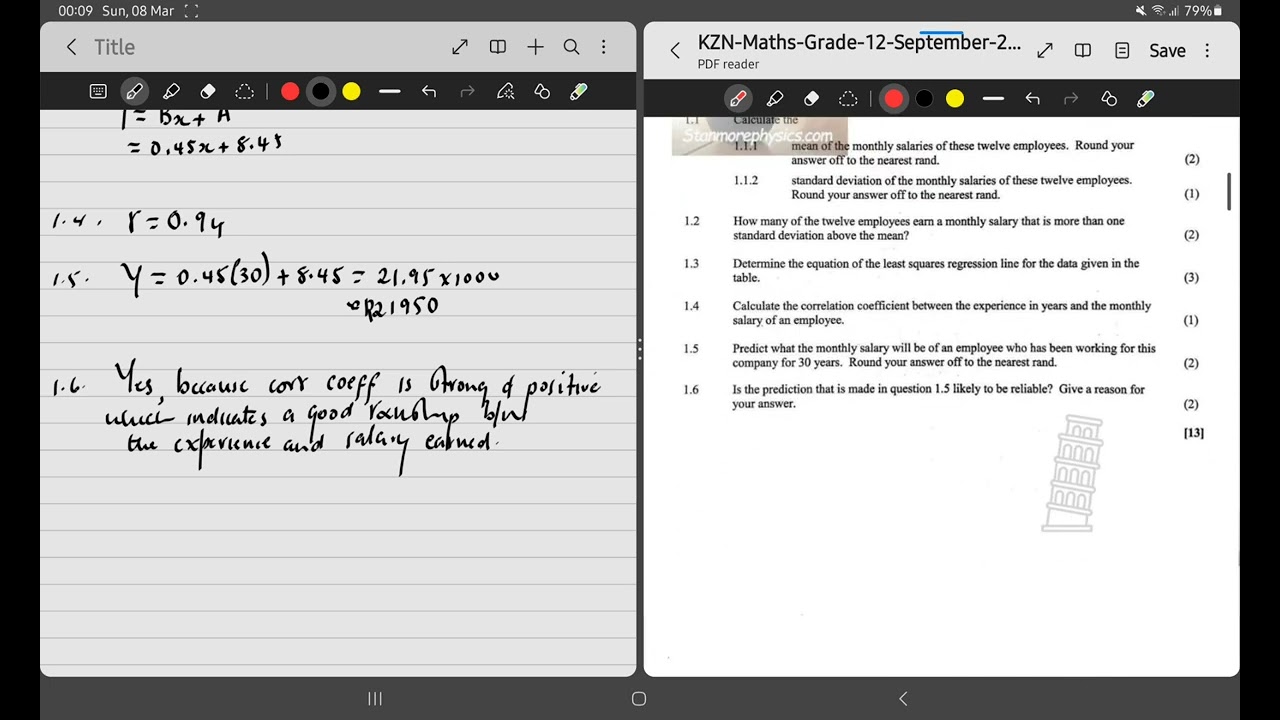Pick red color in the PDF toolbar
The image size is (1280, 720).
[894, 98]
